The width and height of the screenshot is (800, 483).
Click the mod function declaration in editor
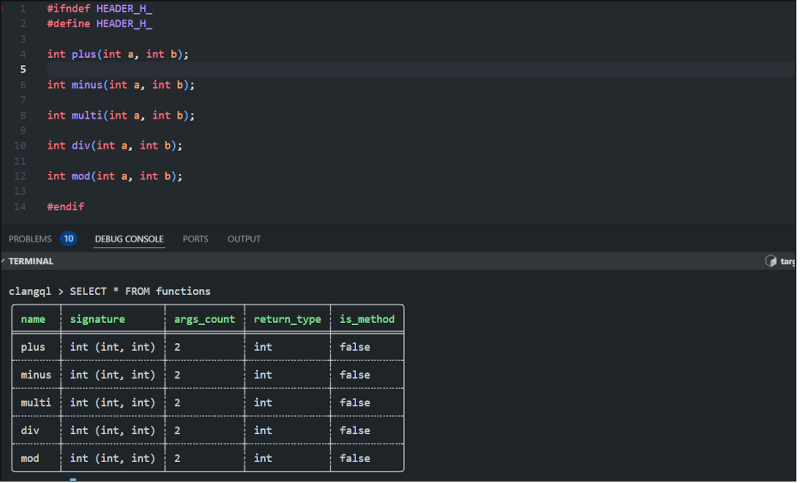click(x=114, y=176)
